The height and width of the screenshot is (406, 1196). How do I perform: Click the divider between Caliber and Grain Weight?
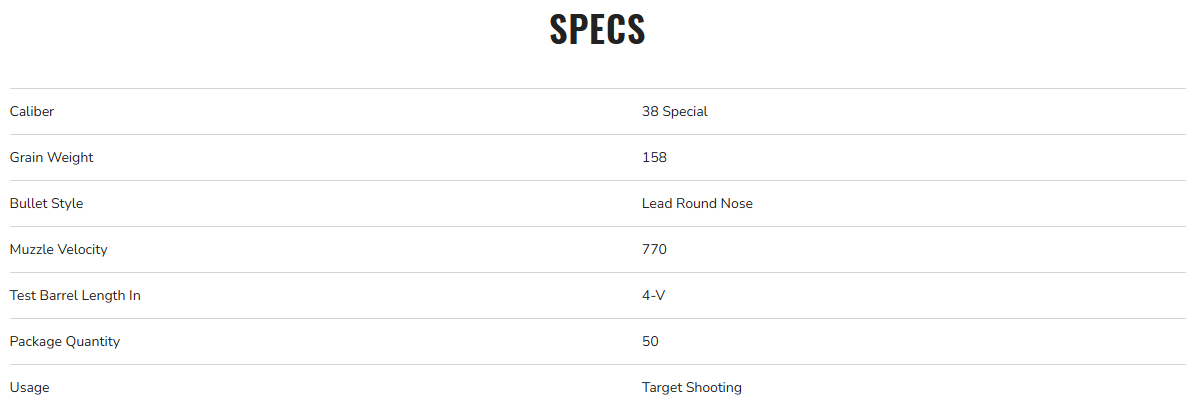tap(597, 135)
